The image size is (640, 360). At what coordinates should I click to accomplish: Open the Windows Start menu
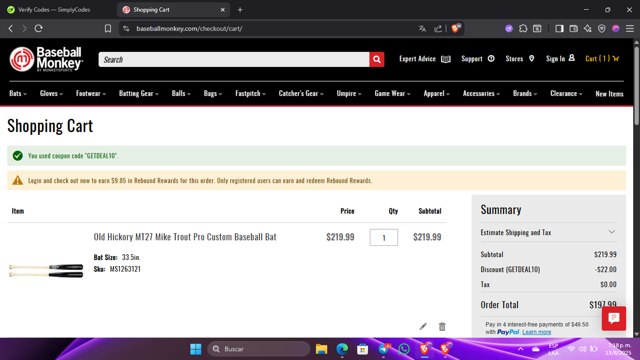pos(196,349)
